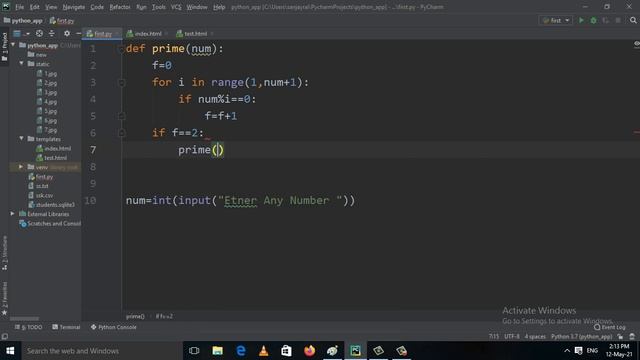This screenshot has height=360, width=640.
Task: Toggle Favorites tool window side tab
Action: 4,298
